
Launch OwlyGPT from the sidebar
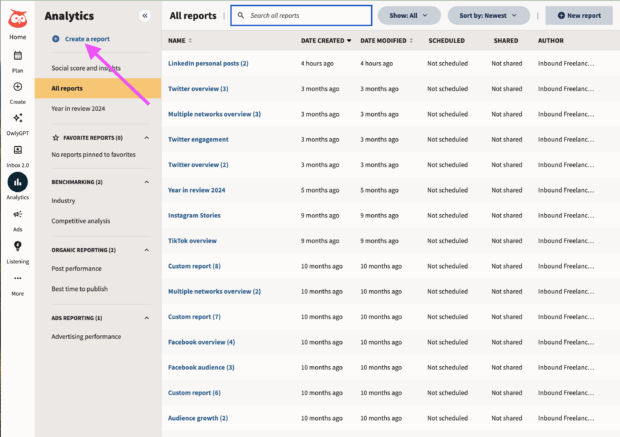click(17, 118)
